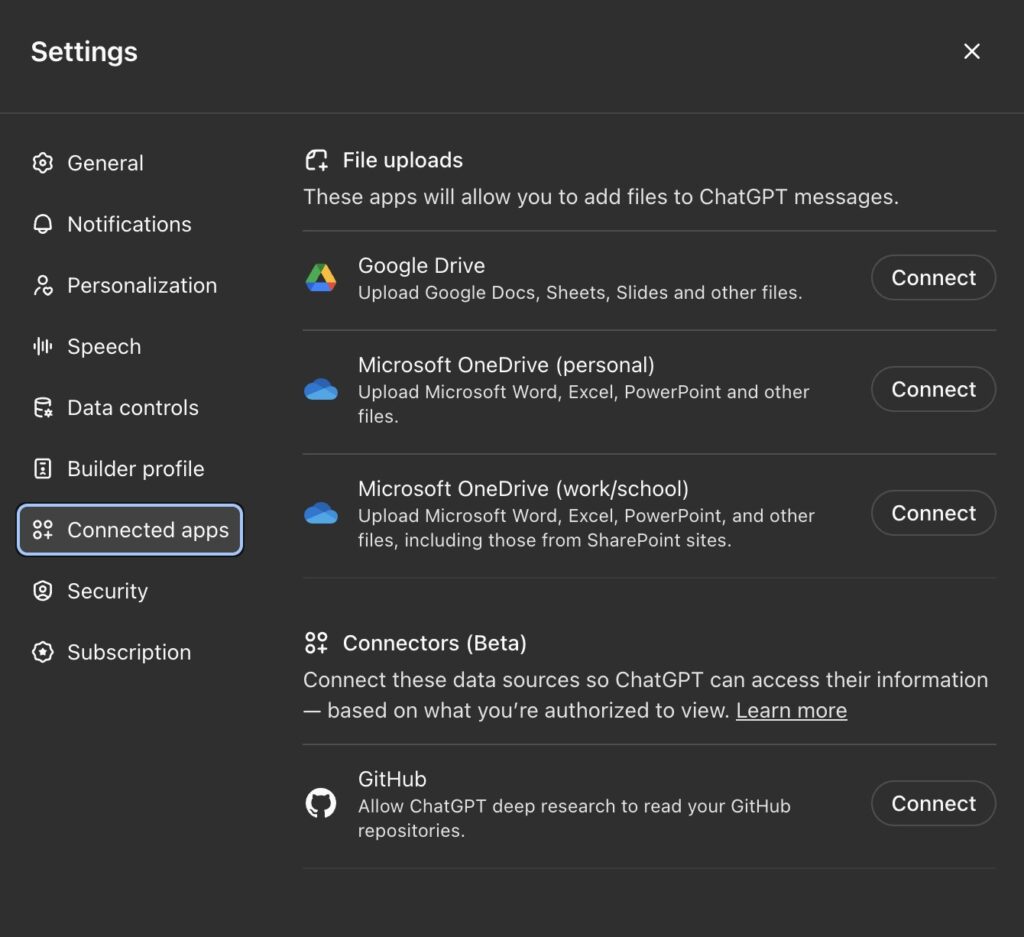Click the Speech waveform icon
Screen dimensions: 1024x937
42,346
